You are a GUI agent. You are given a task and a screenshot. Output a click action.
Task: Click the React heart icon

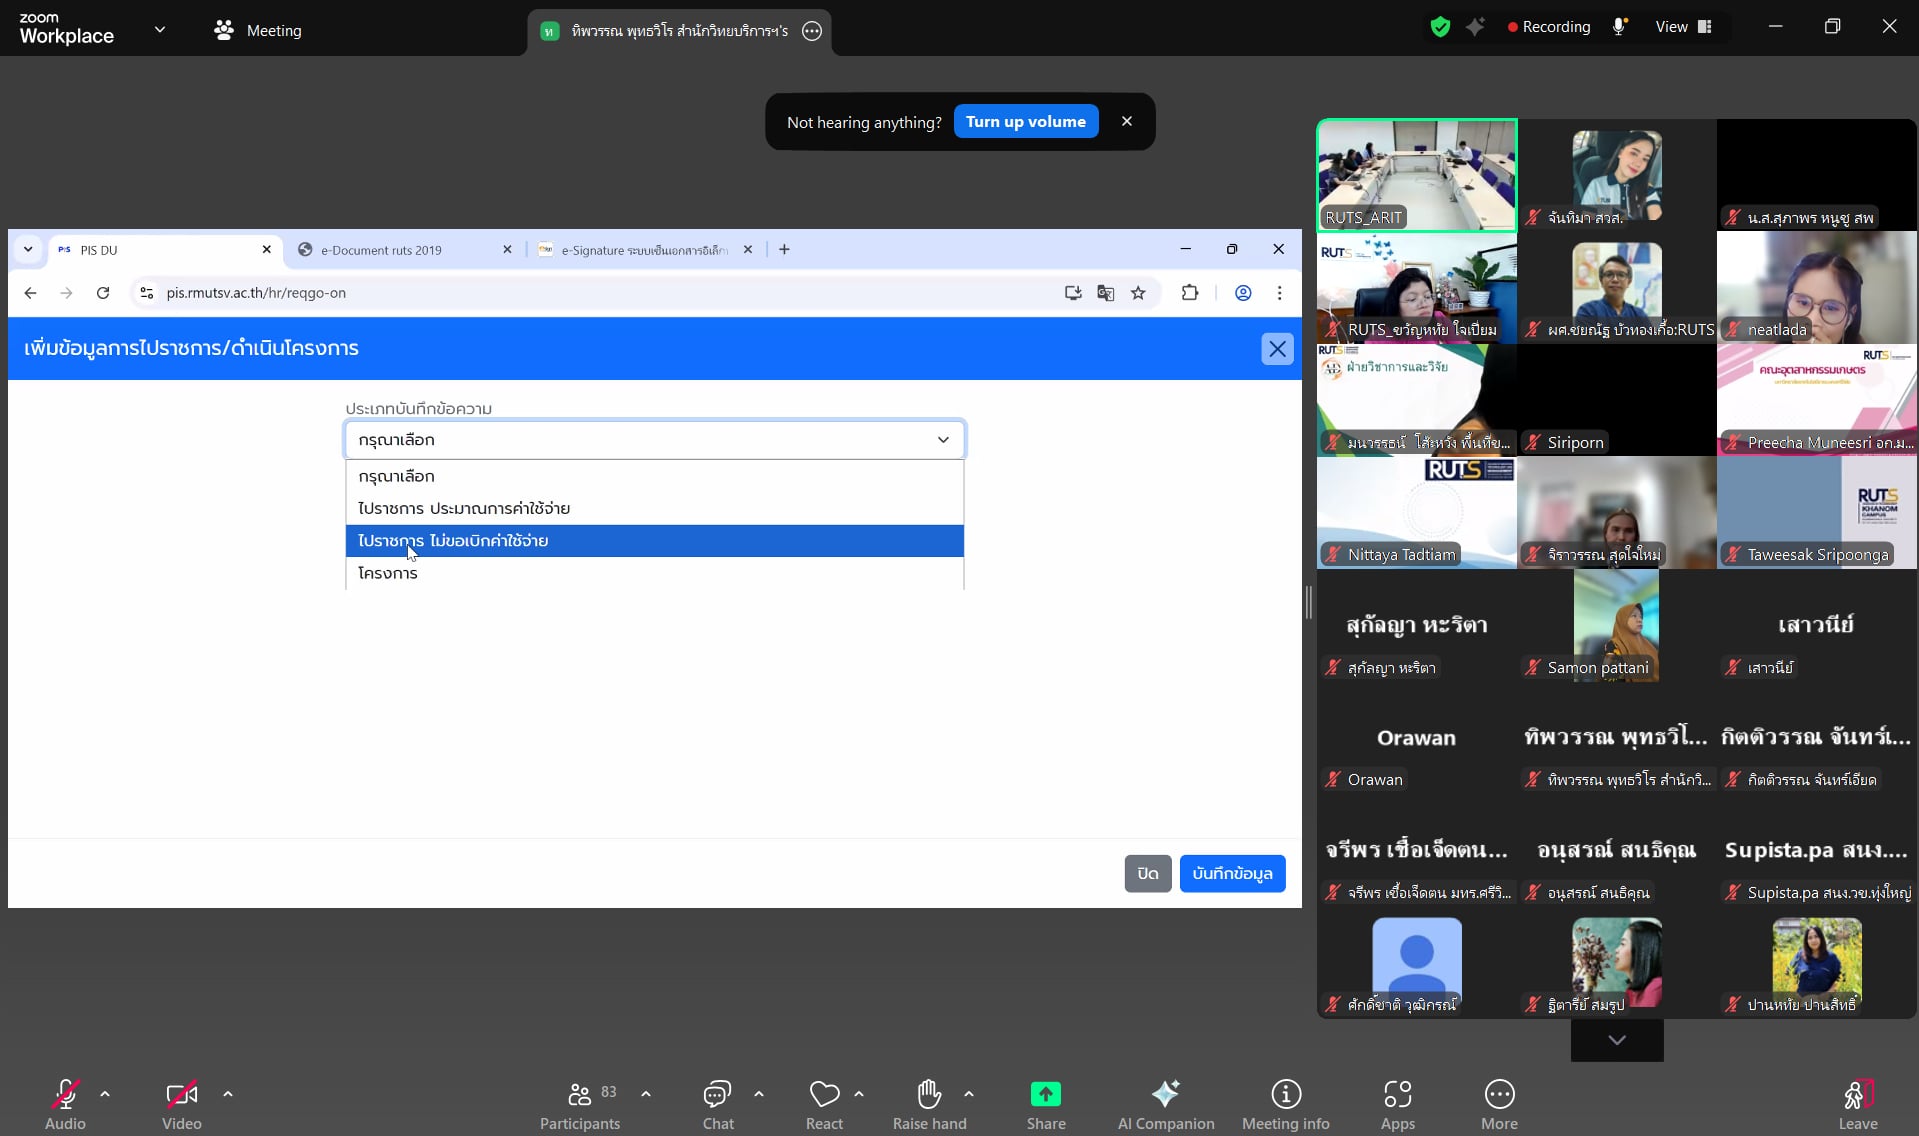pos(824,1094)
